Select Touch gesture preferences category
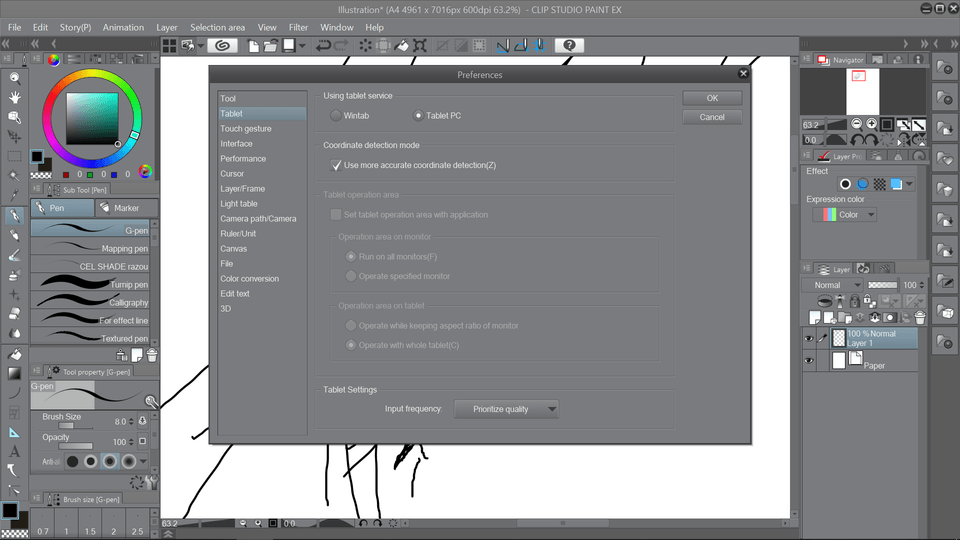The image size is (960, 540). pyautogui.click(x=246, y=129)
